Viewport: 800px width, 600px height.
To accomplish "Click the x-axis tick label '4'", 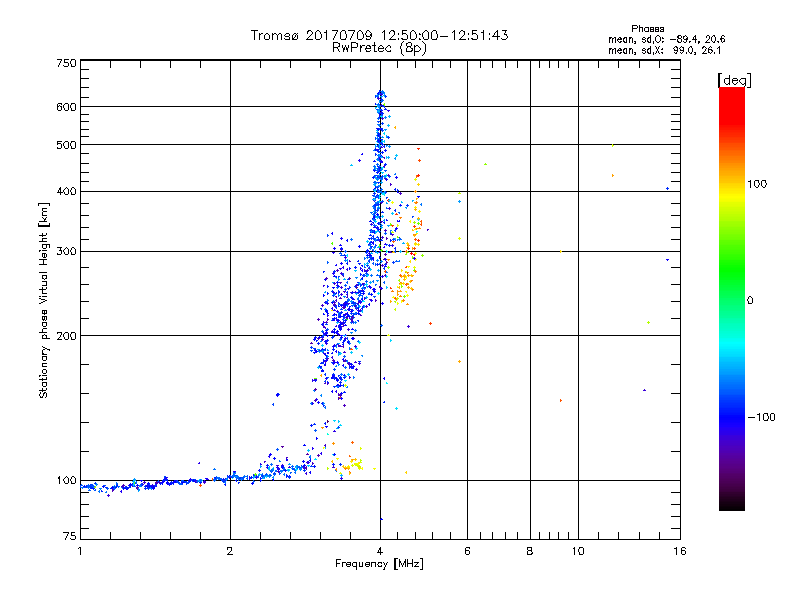I will (x=380, y=551).
